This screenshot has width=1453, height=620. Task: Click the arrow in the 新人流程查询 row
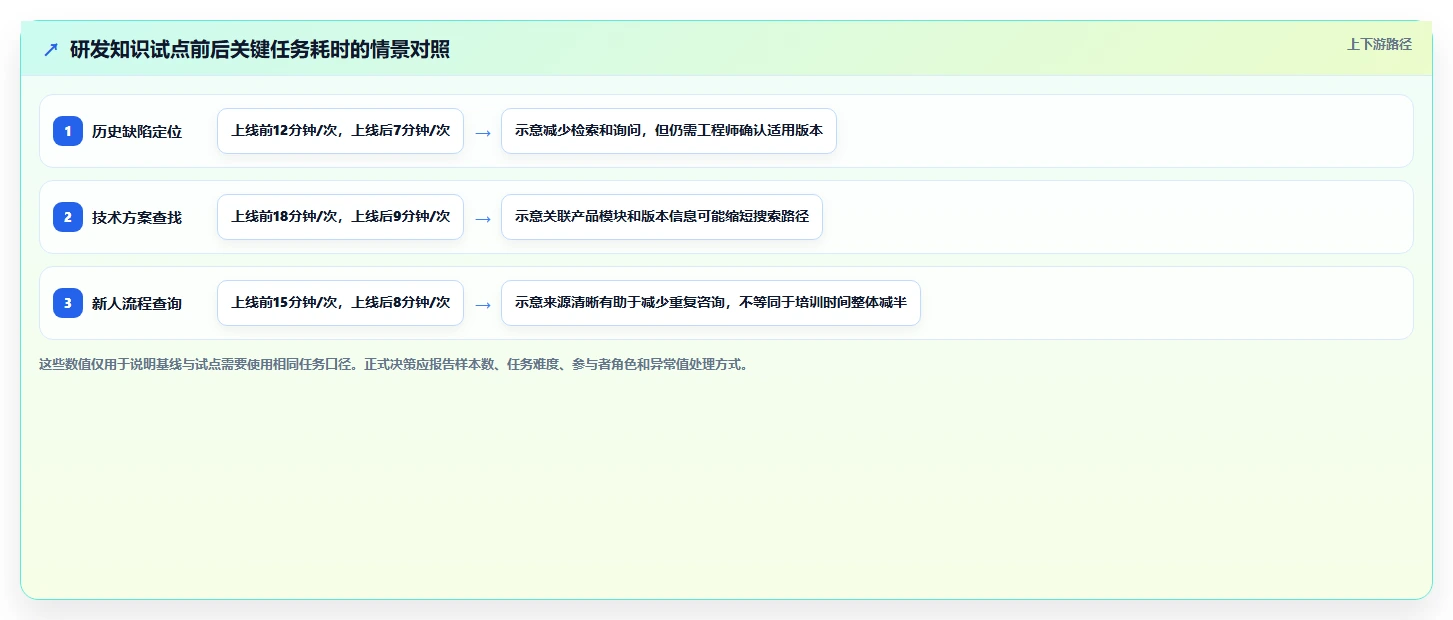(x=483, y=304)
